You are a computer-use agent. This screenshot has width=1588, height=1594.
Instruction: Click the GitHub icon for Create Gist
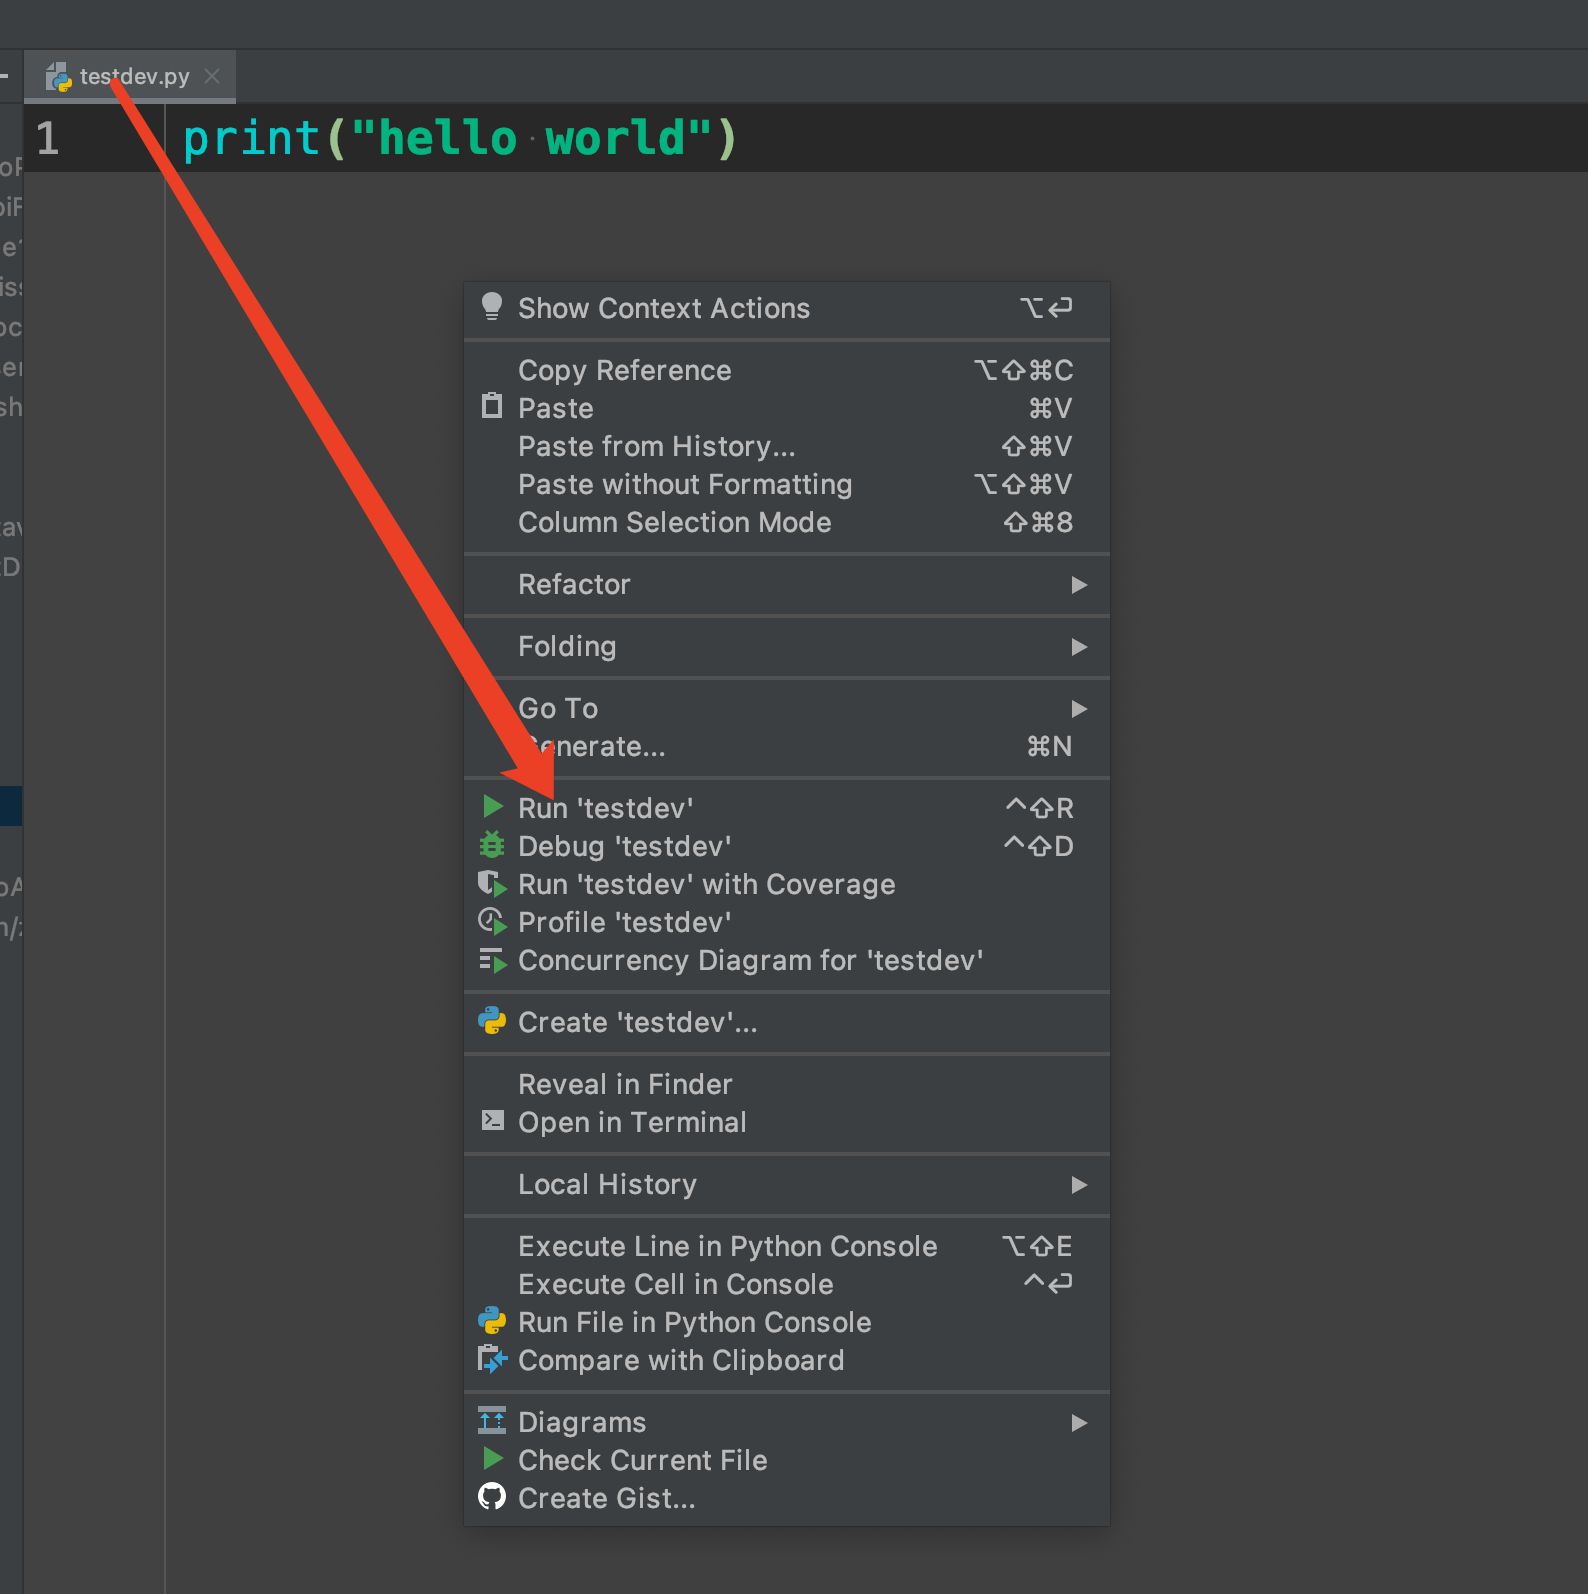point(492,1497)
